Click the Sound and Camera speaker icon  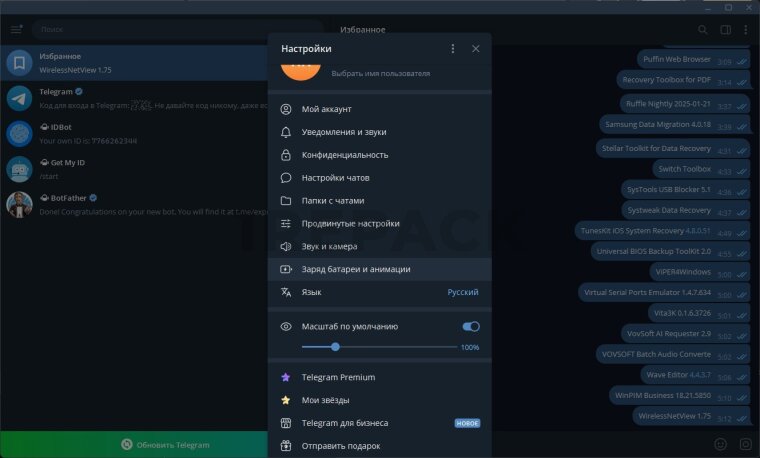click(x=286, y=246)
